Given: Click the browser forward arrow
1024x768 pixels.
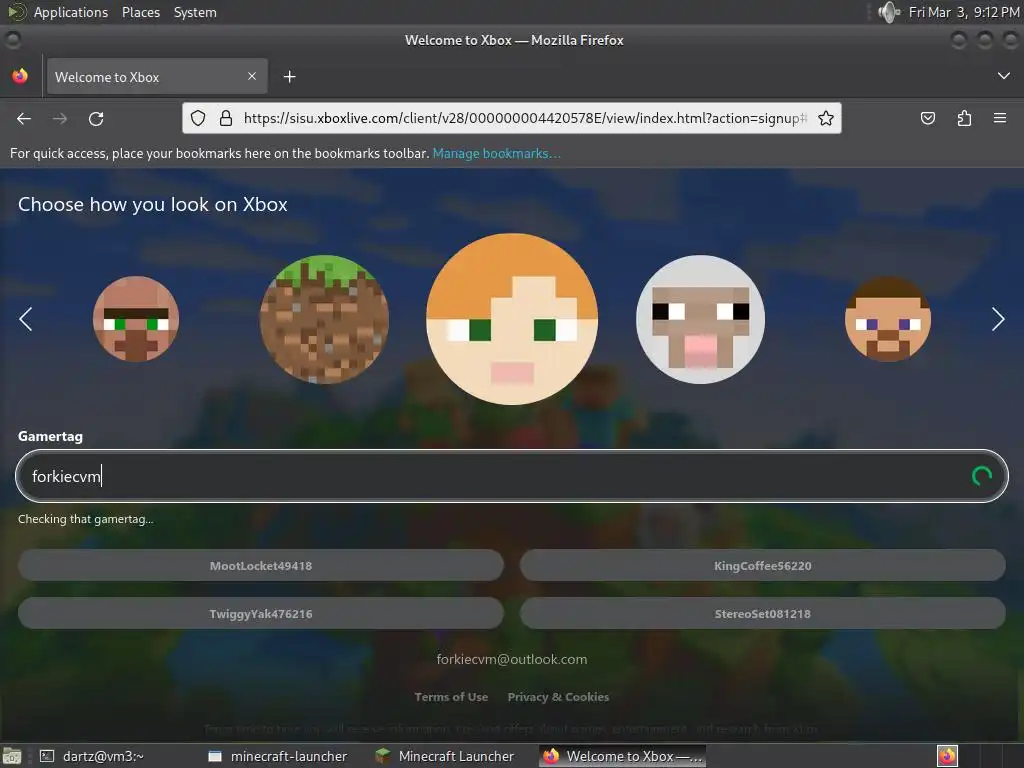Looking at the screenshot, I should [x=60, y=118].
